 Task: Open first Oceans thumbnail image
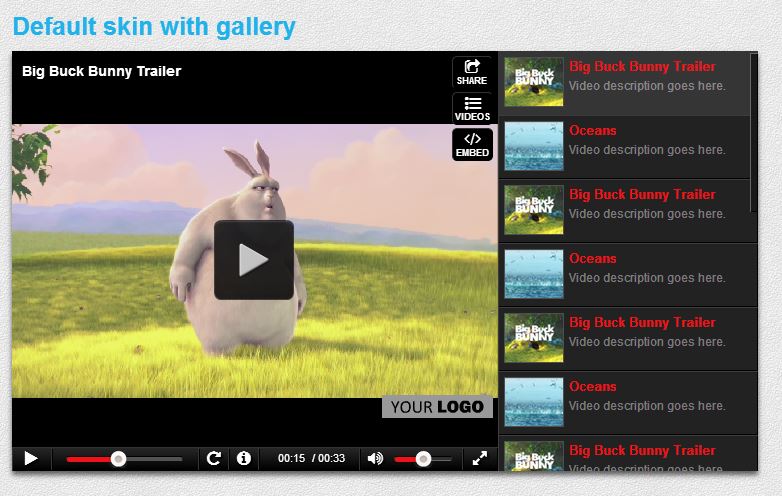tap(534, 146)
